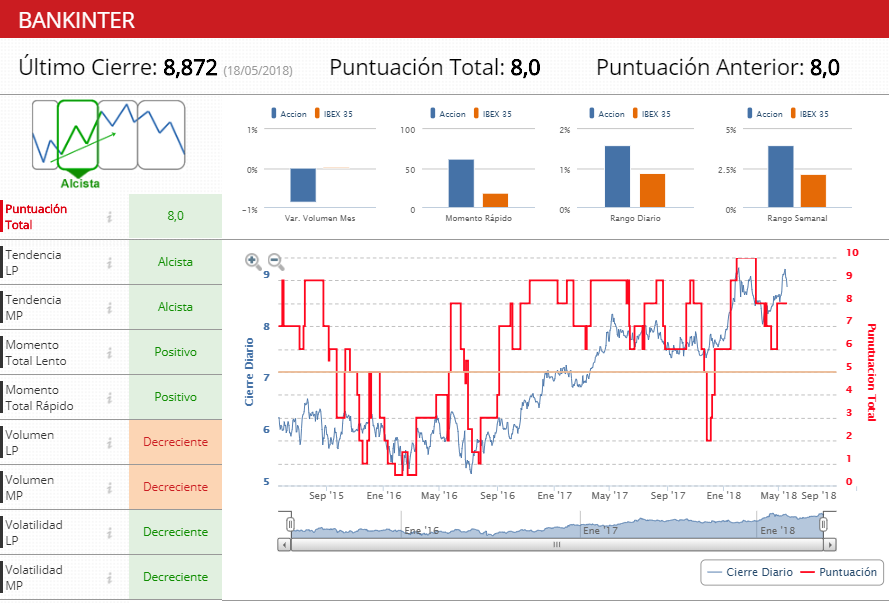
Task: Toggle IBEX 35 legend in Momento Rápido chart
Action: [x=493, y=114]
